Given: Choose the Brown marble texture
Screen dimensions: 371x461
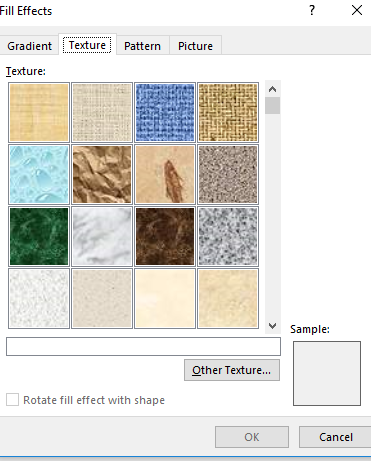Looking at the screenshot, I should pyautogui.click(x=165, y=236).
